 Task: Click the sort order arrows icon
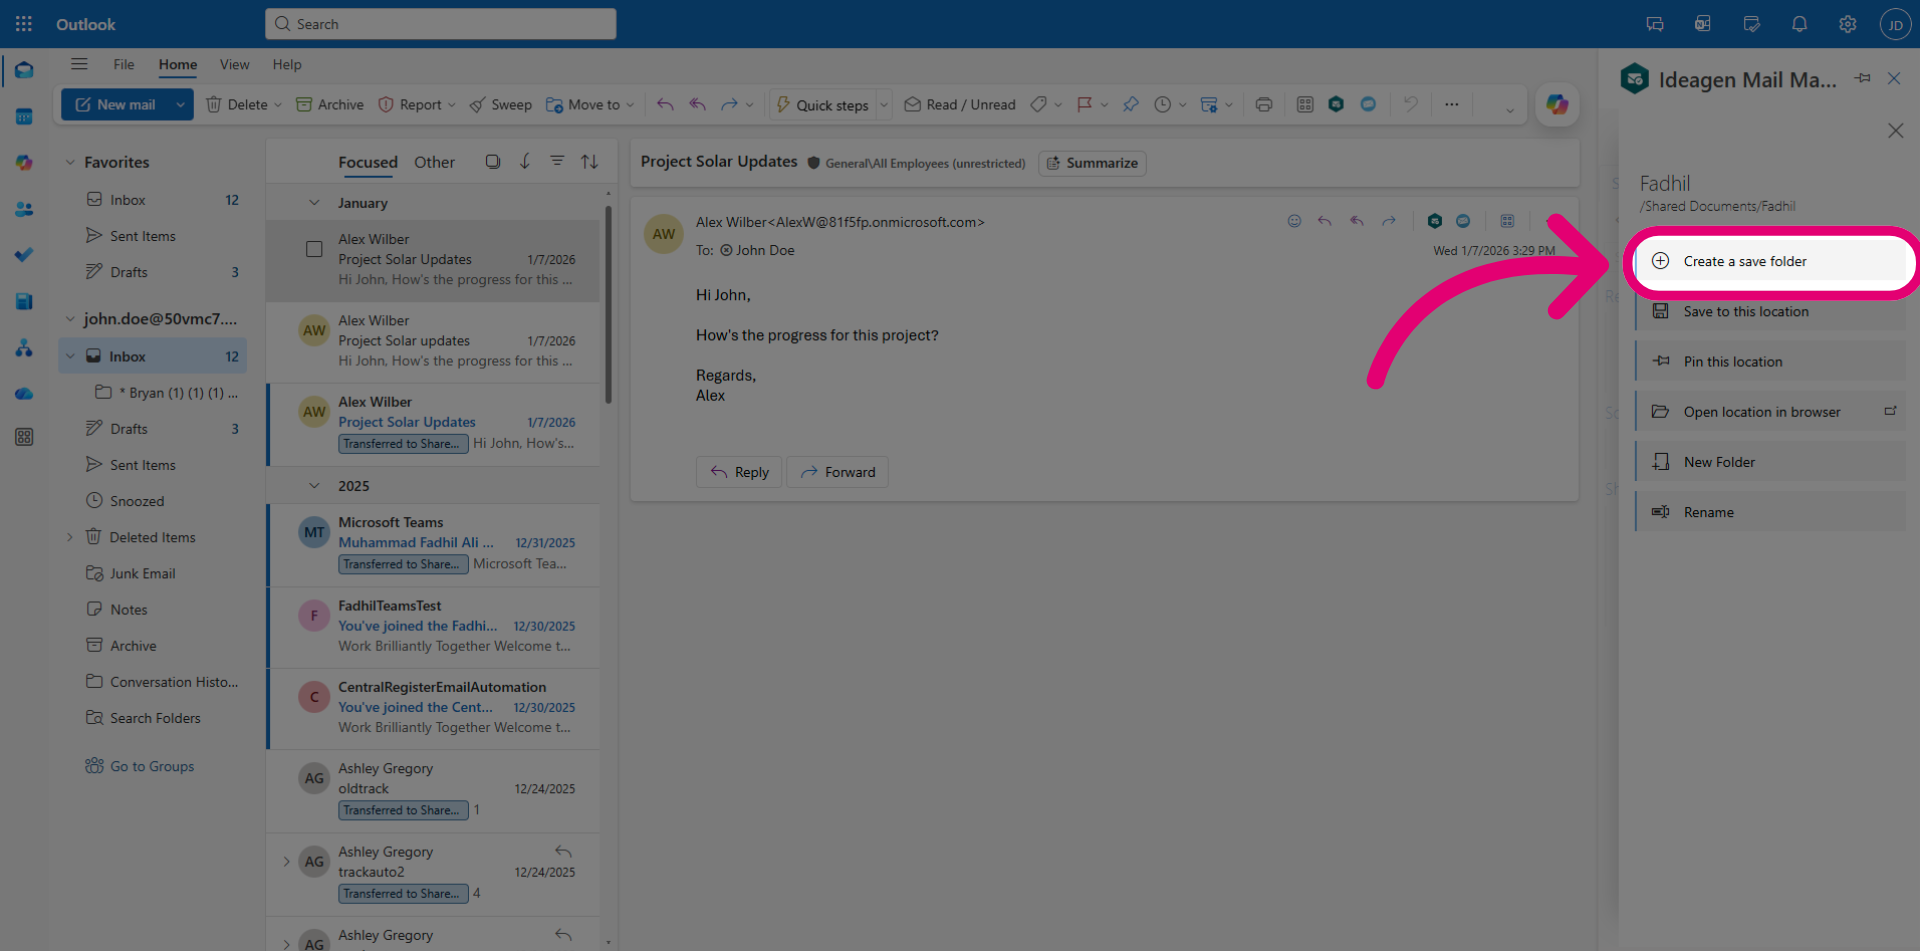point(590,161)
